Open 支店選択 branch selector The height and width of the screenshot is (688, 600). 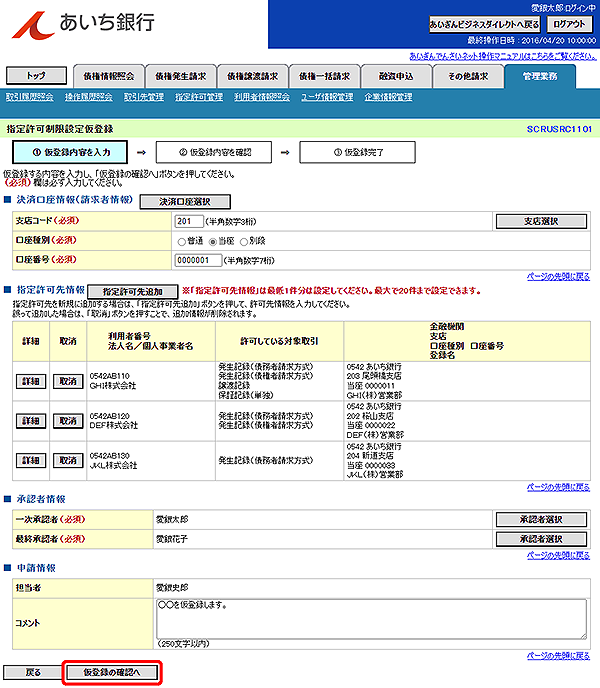coord(541,221)
